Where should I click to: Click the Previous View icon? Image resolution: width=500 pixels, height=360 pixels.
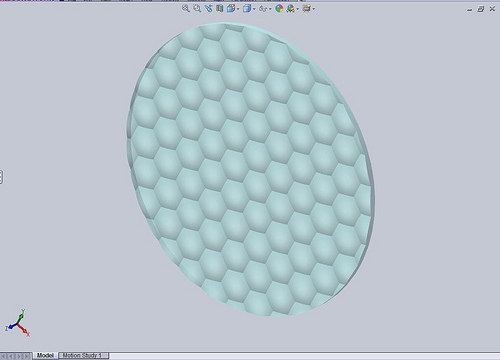pyautogui.click(x=209, y=8)
